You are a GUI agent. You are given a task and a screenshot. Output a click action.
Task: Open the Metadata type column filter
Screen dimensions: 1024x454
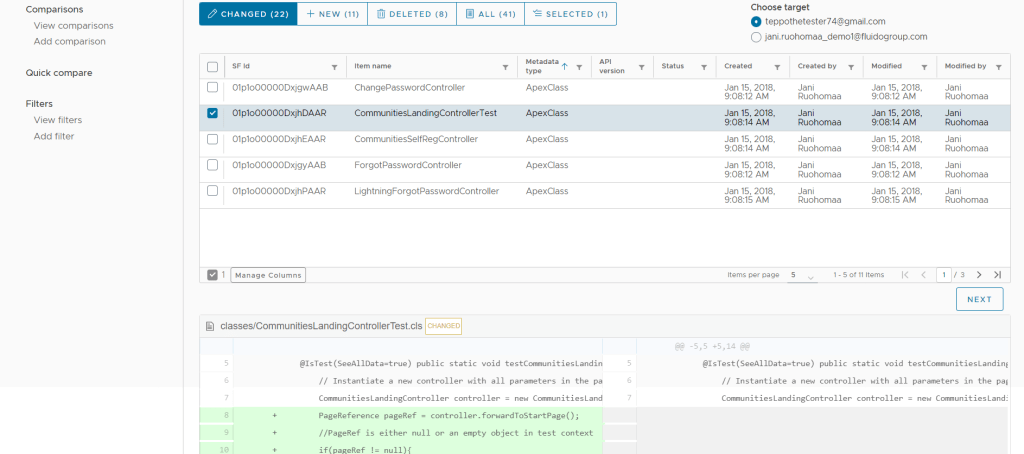point(579,67)
